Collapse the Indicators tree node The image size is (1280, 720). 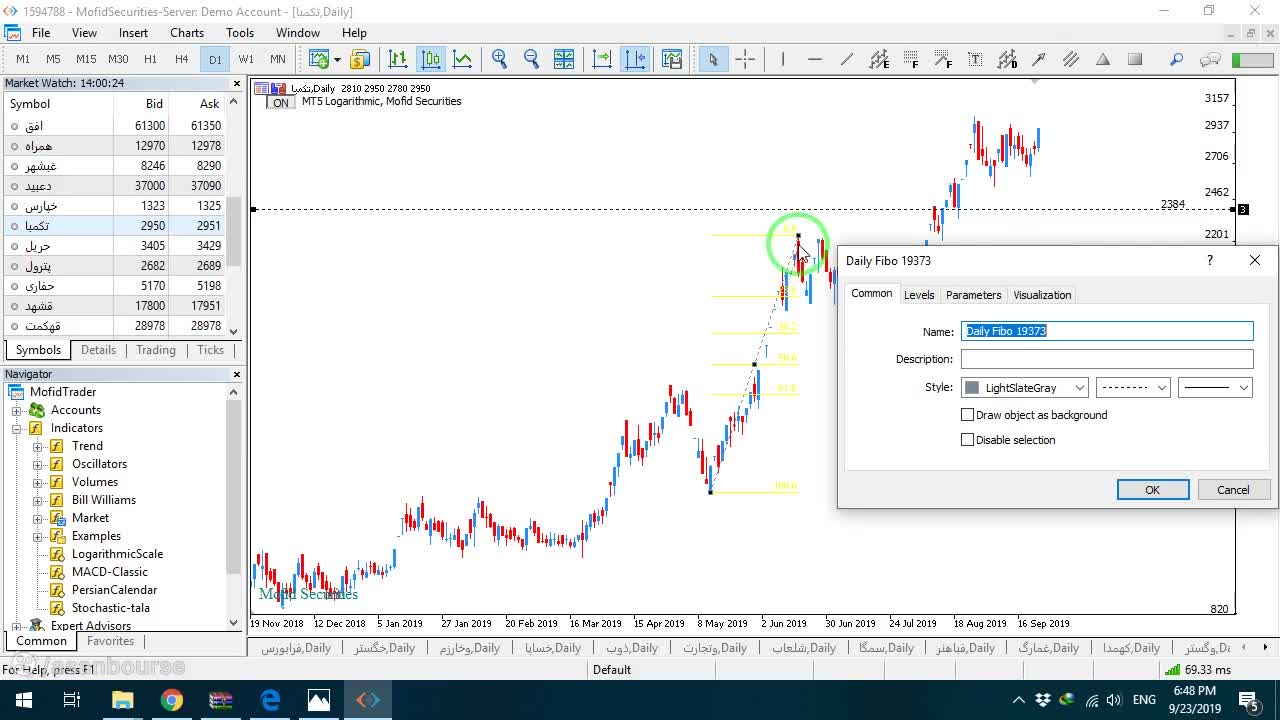click(x=17, y=428)
